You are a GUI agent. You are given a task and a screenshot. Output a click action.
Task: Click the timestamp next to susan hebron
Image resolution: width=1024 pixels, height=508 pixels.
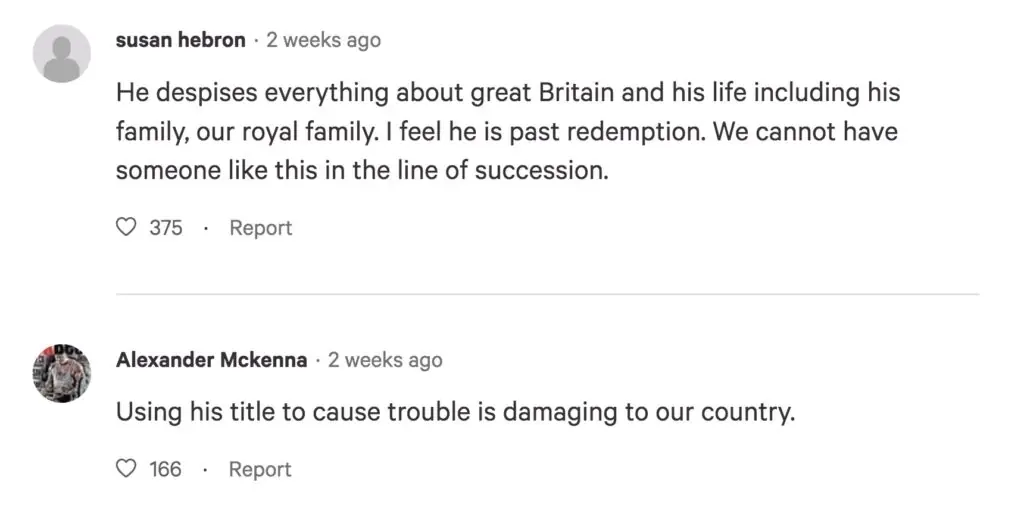(x=323, y=41)
